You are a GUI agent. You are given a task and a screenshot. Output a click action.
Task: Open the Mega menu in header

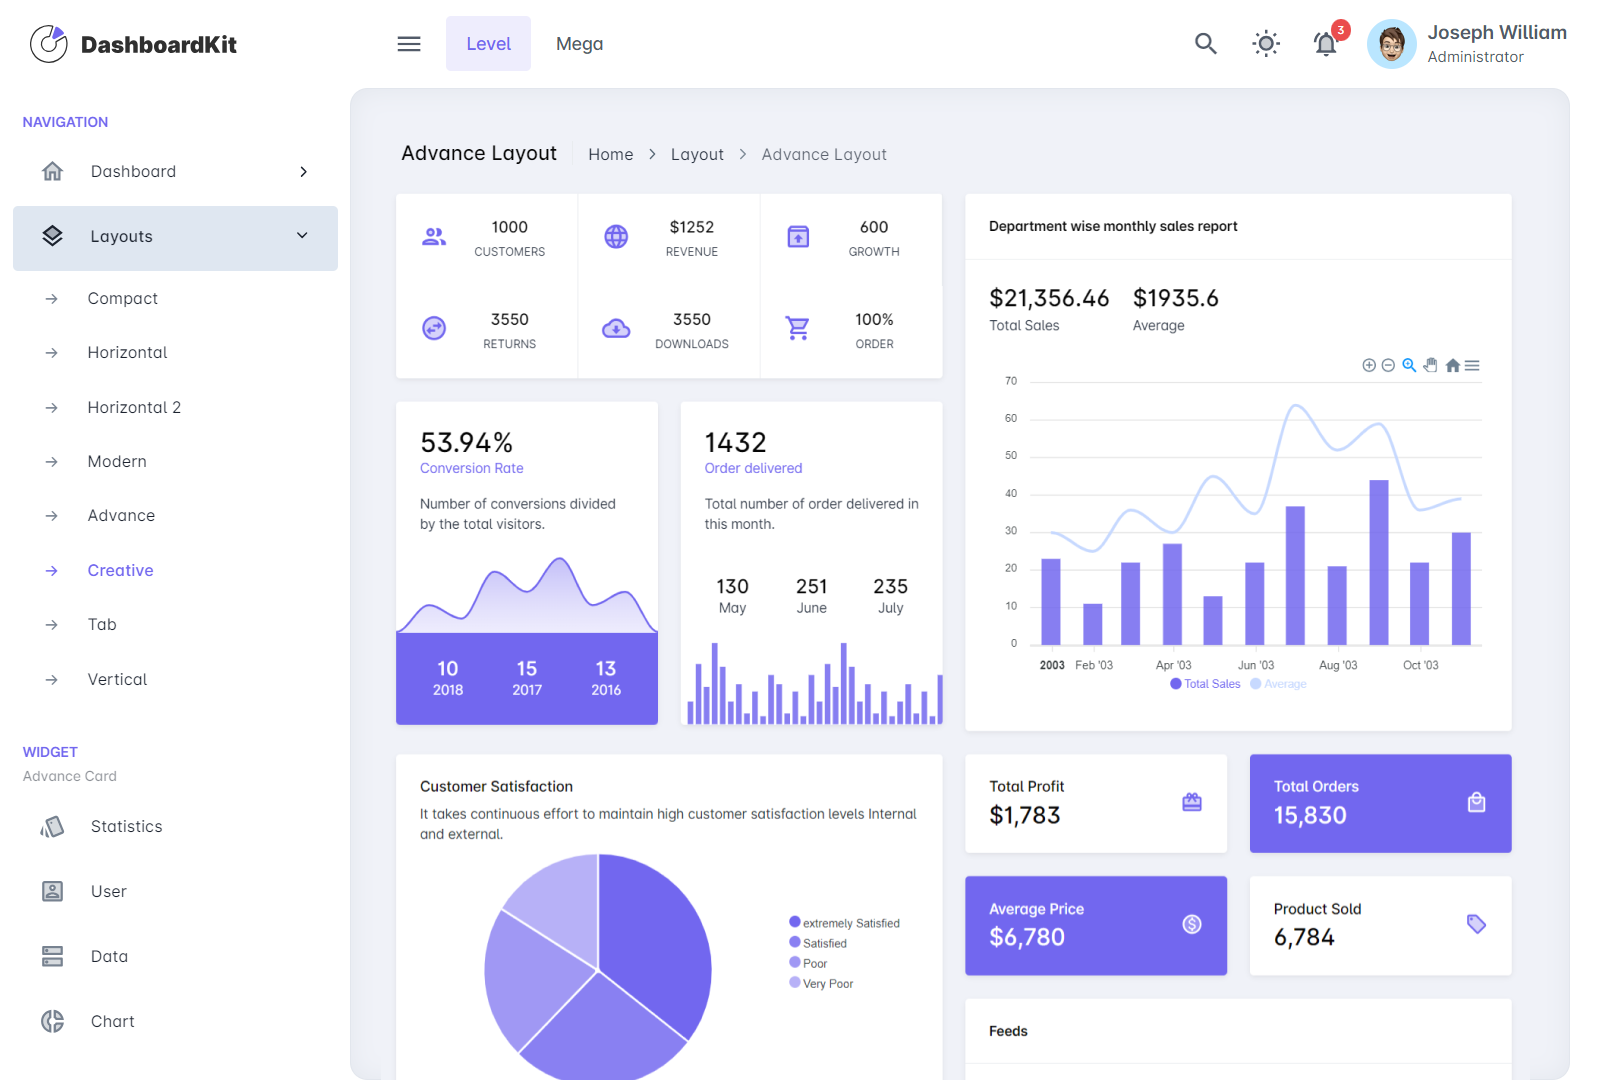579,44
